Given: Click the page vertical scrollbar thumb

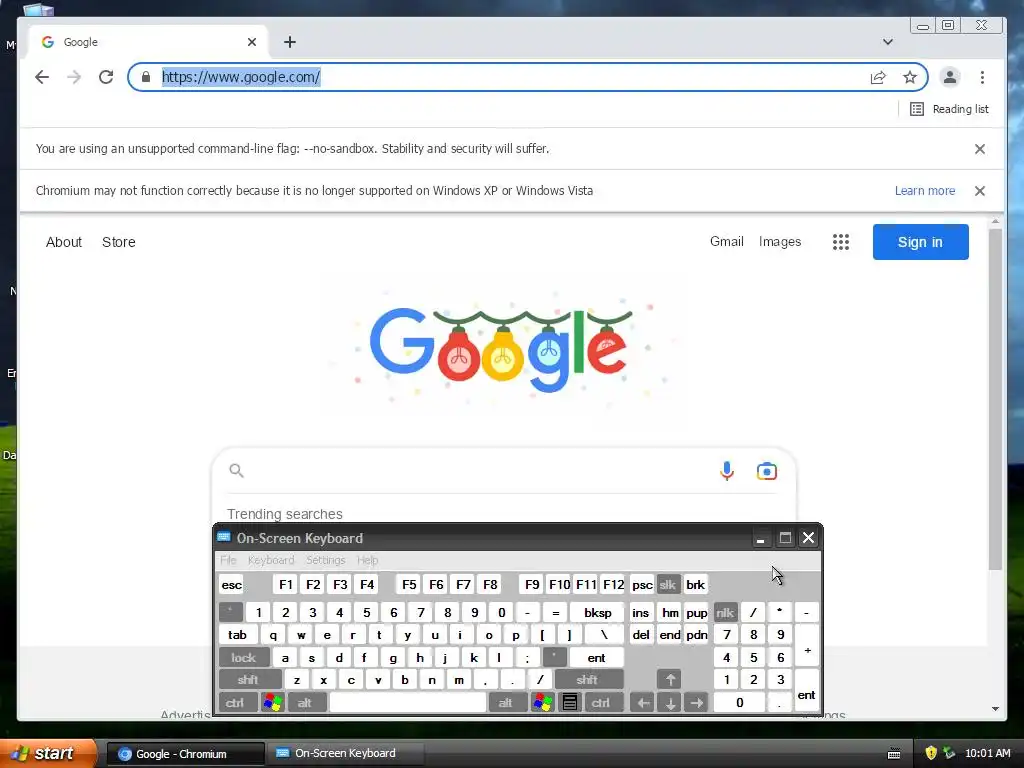Looking at the screenshot, I should click(995, 398).
